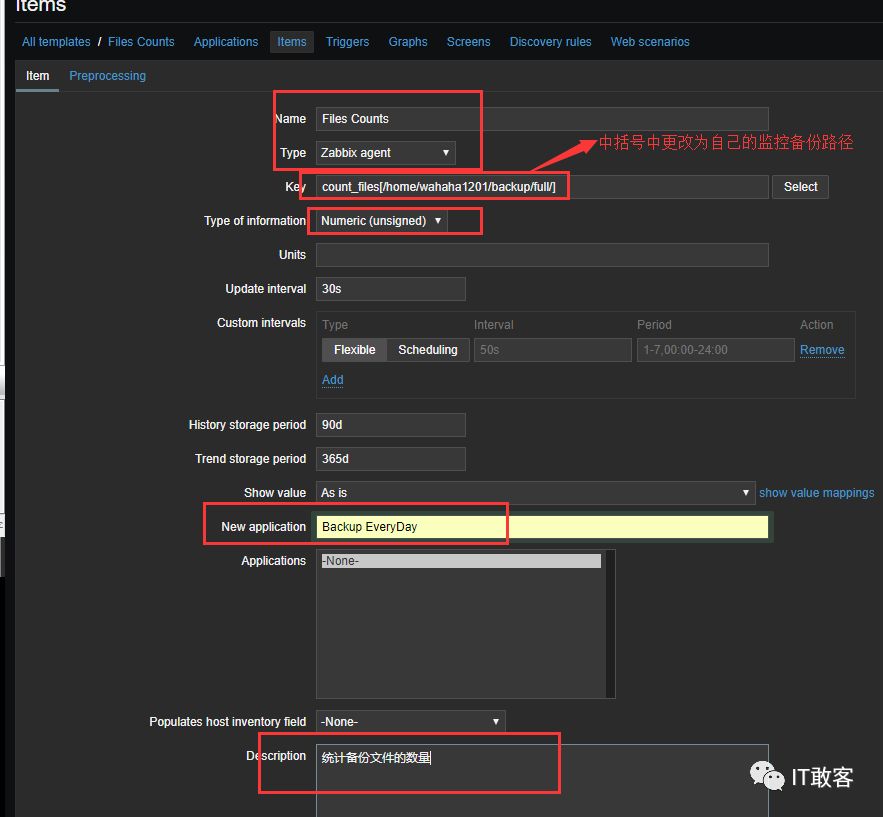Viewport: 883px width, 817px height.
Task: Open the Type dropdown showing Zabbix agent
Action: (x=385, y=153)
